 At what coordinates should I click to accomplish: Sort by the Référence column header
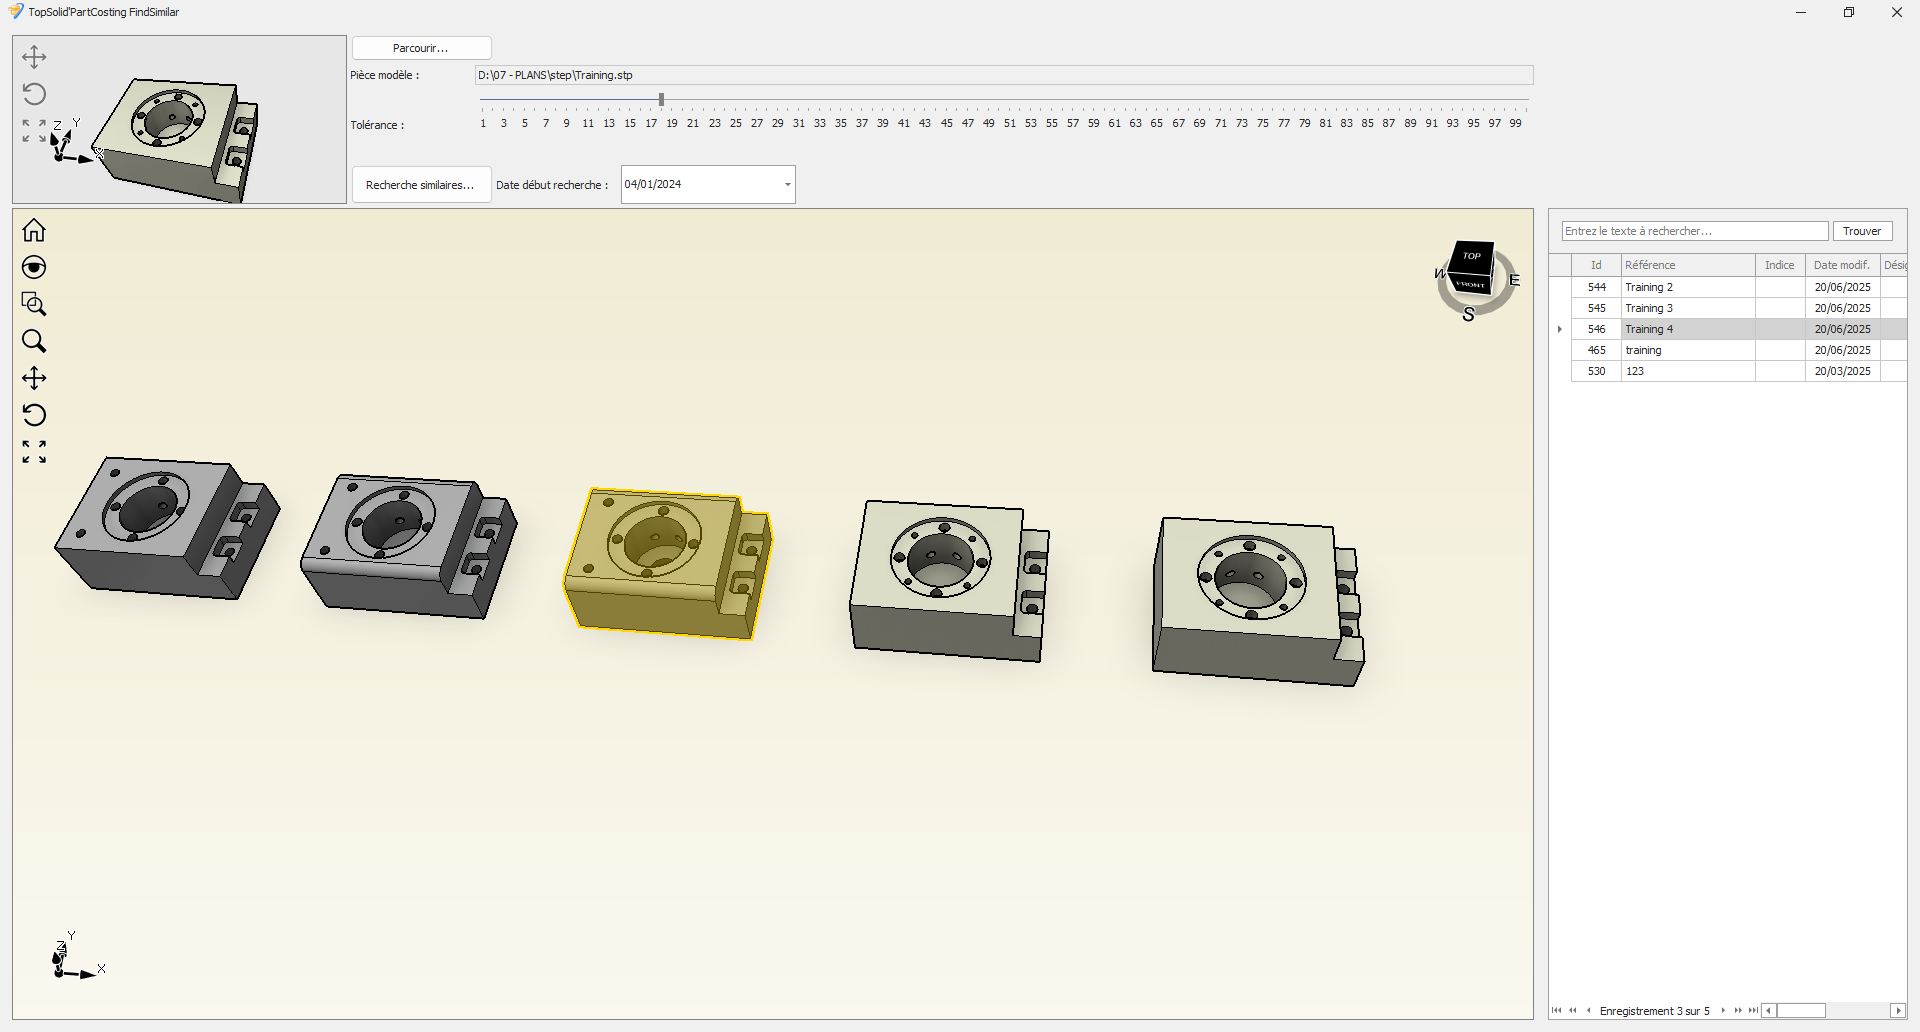(1687, 265)
